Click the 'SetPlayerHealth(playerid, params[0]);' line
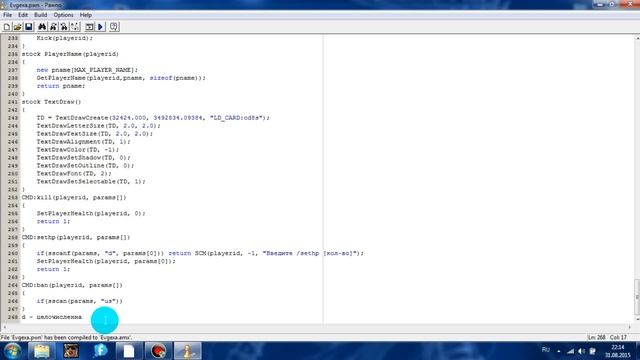The image size is (640, 360). click(x=106, y=261)
